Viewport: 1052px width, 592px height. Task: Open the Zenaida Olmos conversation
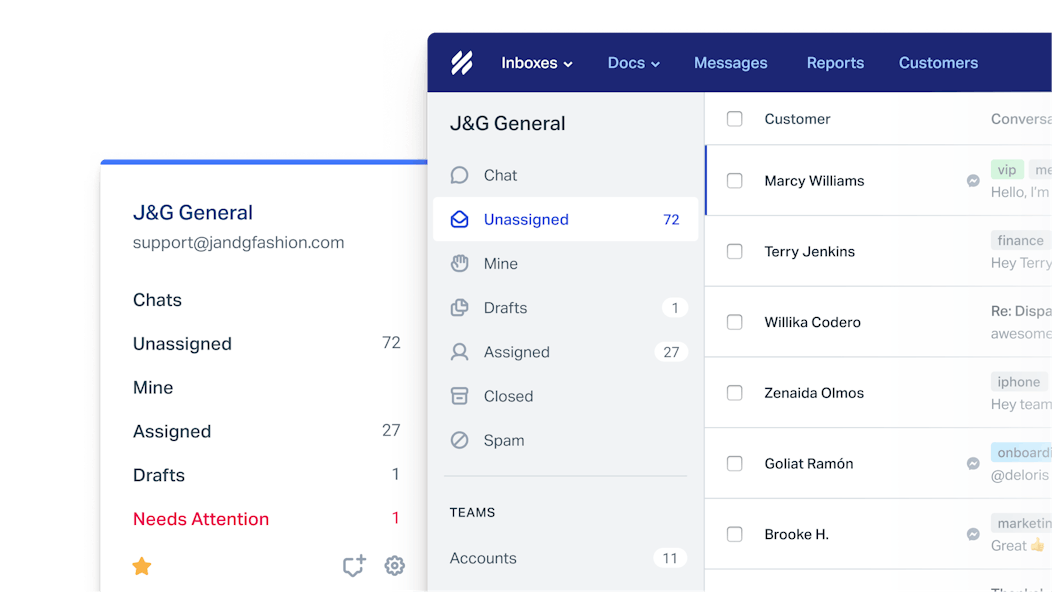click(x=879, y=393)
